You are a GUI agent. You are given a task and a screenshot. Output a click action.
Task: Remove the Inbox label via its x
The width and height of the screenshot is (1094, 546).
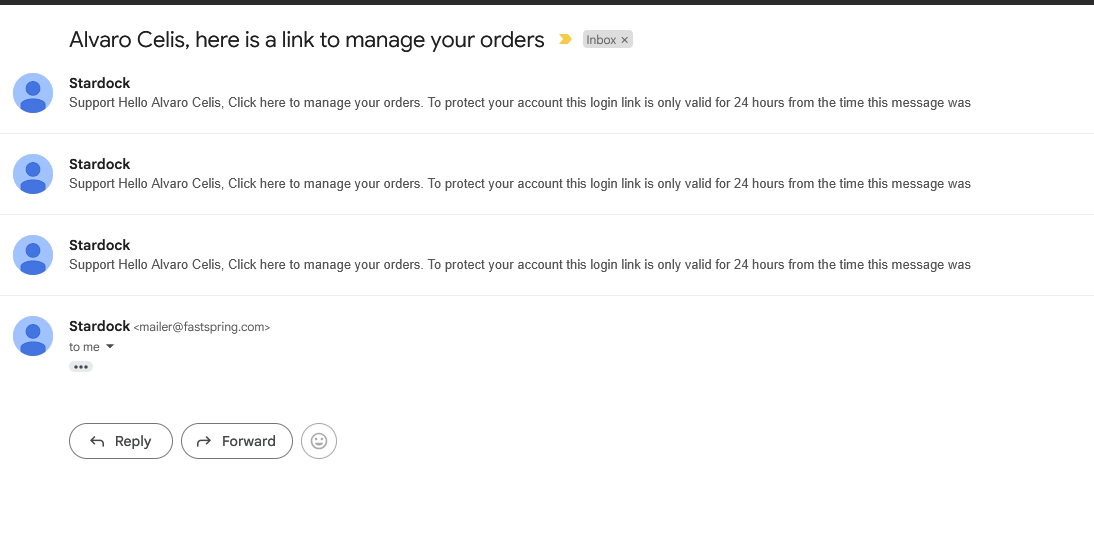[x=624, y=40]
